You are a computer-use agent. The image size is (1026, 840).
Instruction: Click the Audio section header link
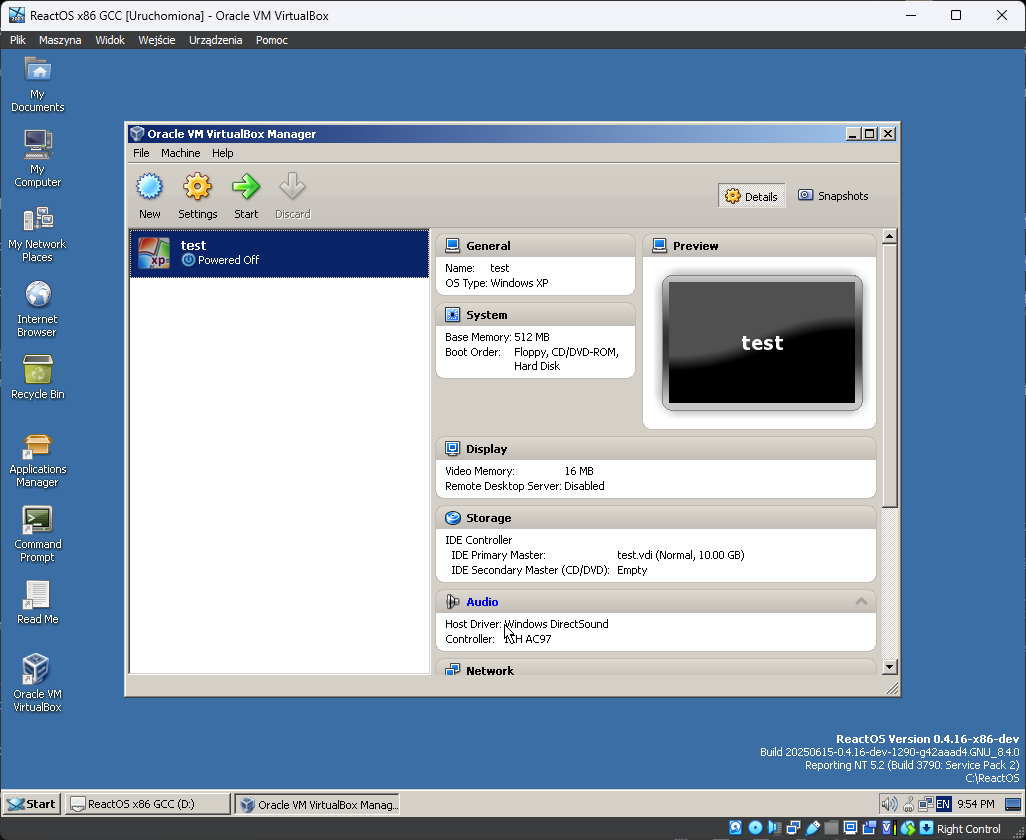(x=482, y=602)
